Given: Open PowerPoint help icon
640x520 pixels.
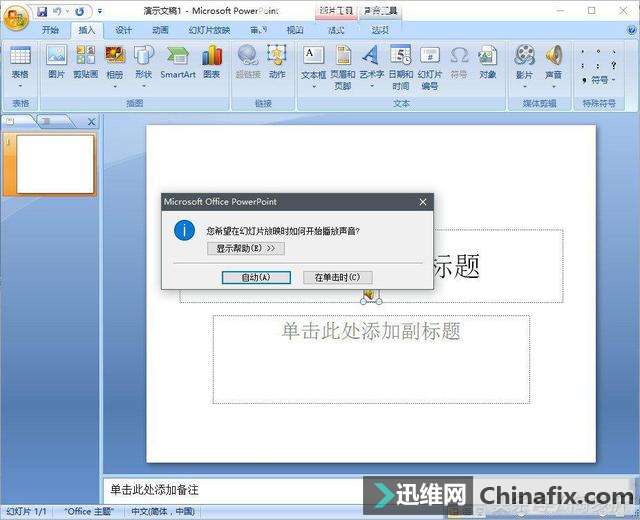Looking at the screenshot, I should point(632,30).
